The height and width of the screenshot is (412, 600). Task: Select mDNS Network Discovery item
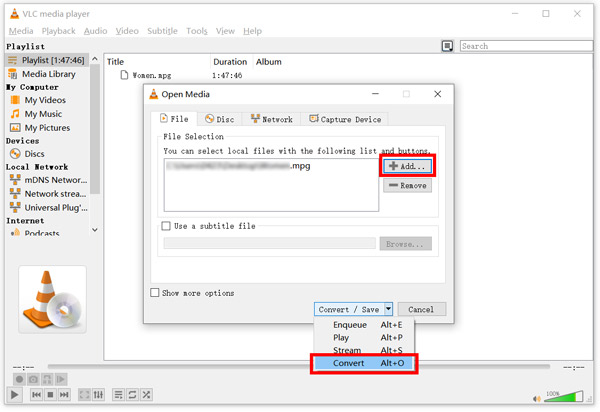click(x=47, y=180)
